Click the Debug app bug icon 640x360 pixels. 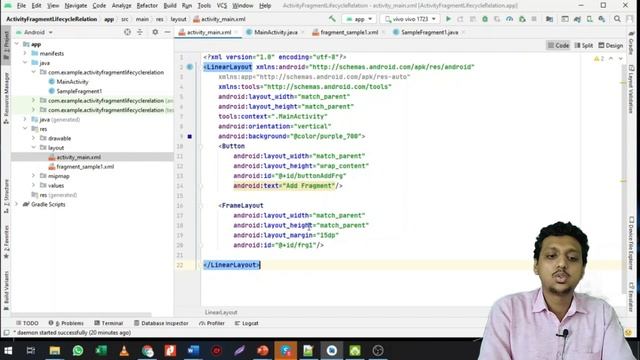(x=485, y=19)
